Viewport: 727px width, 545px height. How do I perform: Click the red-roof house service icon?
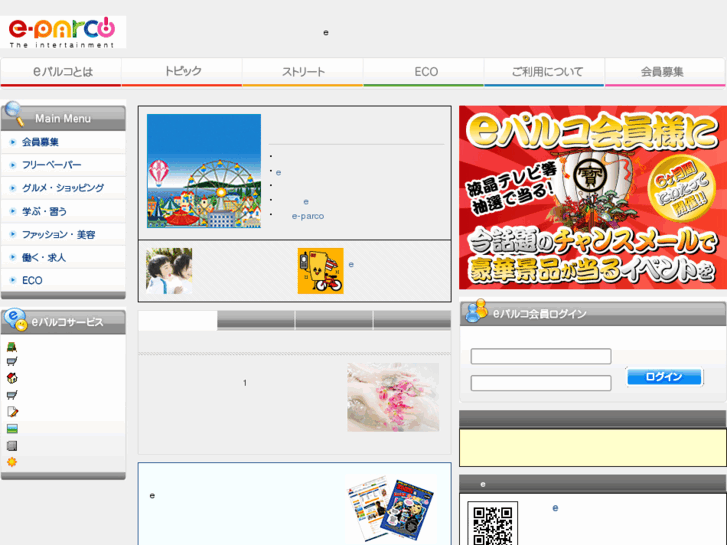(12, 378)
